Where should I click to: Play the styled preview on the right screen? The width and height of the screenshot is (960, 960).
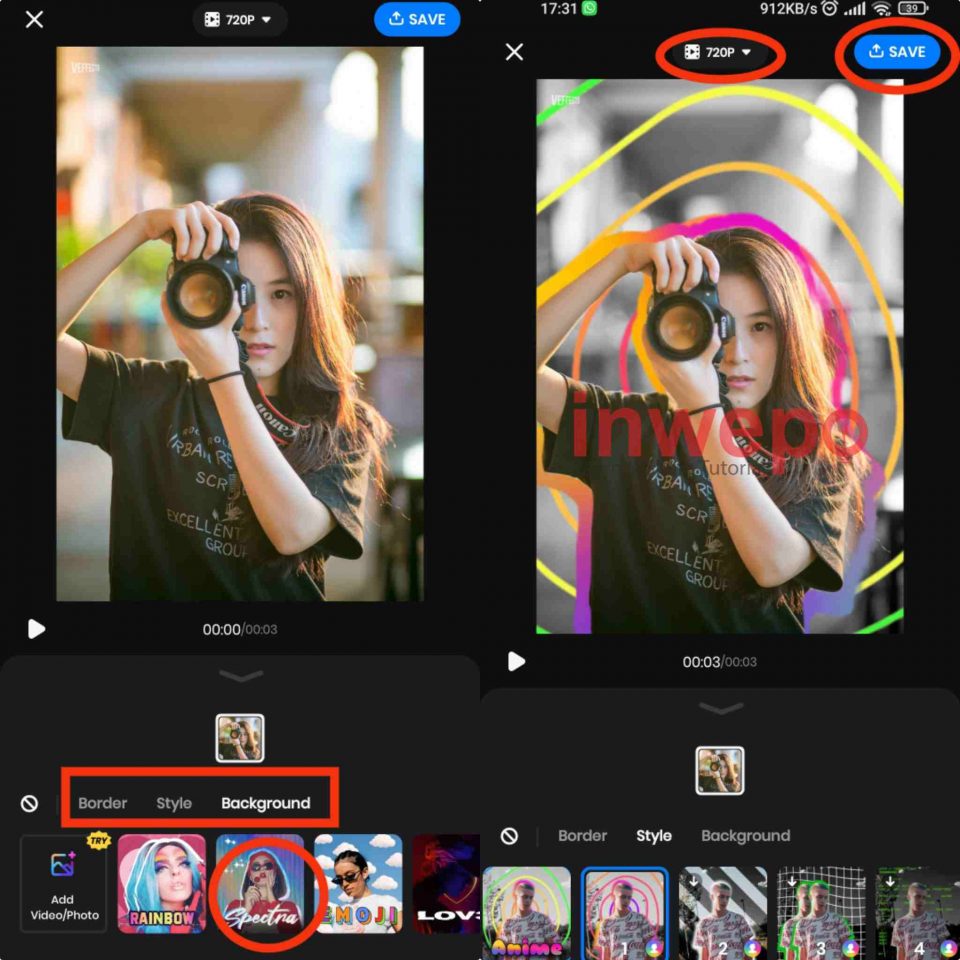[x=516, y=662]
